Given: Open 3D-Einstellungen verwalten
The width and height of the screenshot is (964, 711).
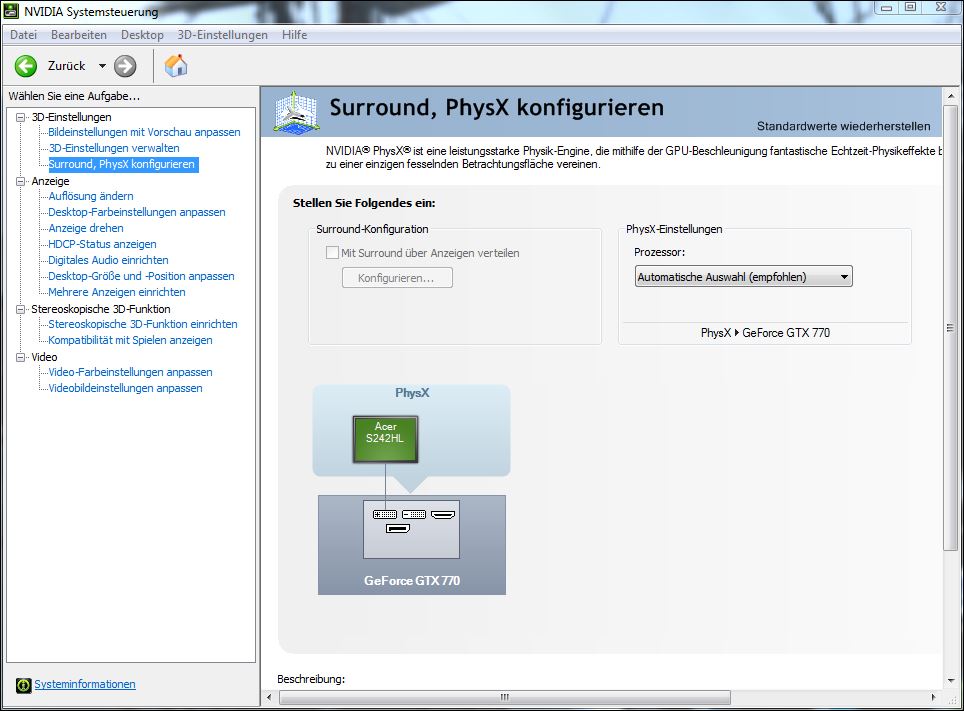Looking at the screenshot, I should tap(114, 148).
